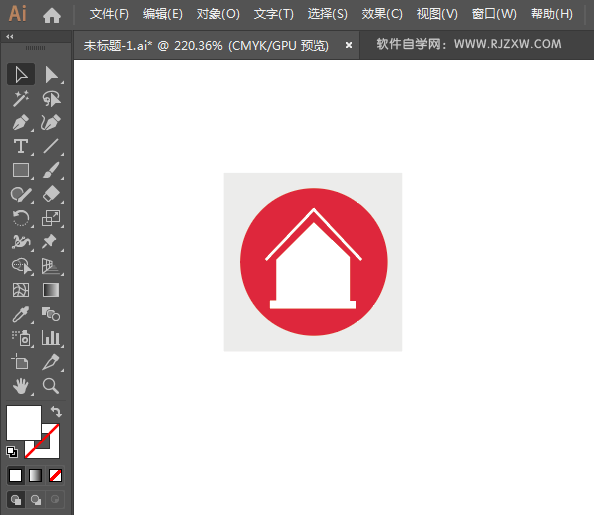Select the Magic Wand tool
The width and height of the screenshot is (594, 515).
point(21,99)
